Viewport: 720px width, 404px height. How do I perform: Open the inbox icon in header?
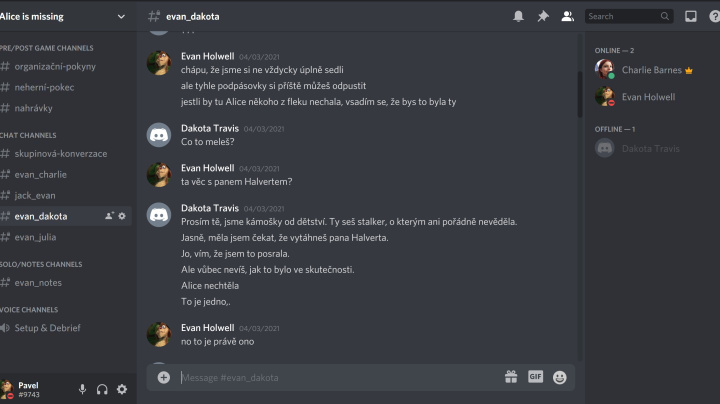click(691, 17)
